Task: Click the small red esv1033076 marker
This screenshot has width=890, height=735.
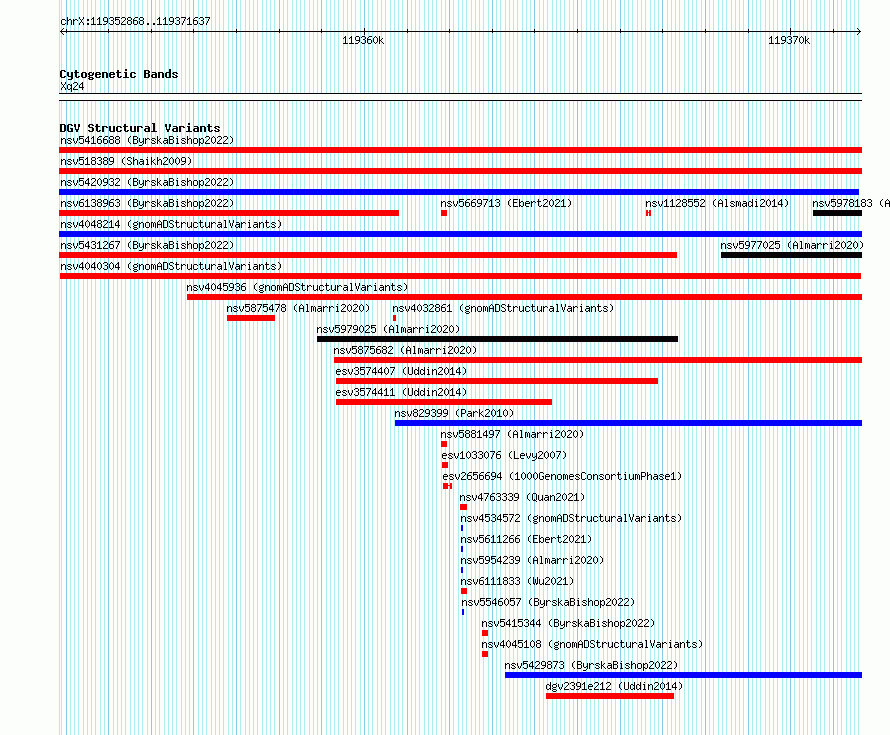Action: click(x=444, y=465)
